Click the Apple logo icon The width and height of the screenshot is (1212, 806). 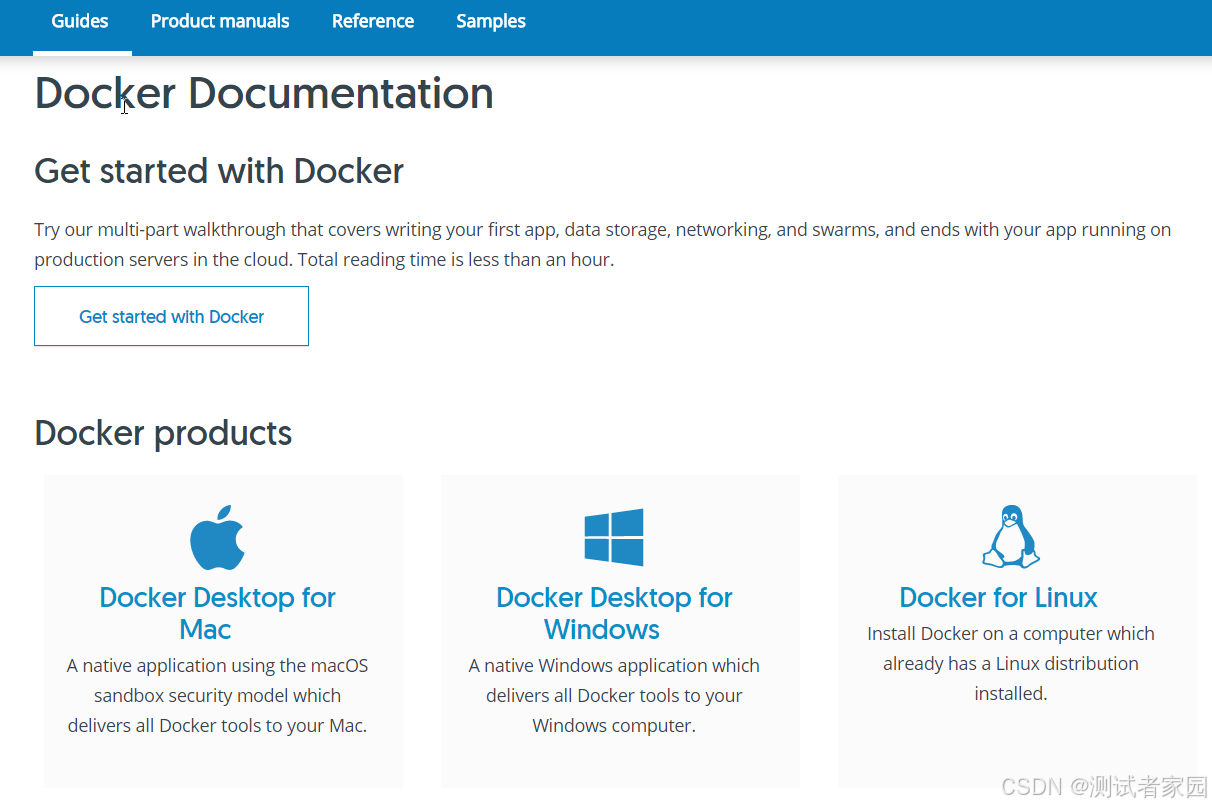click(218, 538)
